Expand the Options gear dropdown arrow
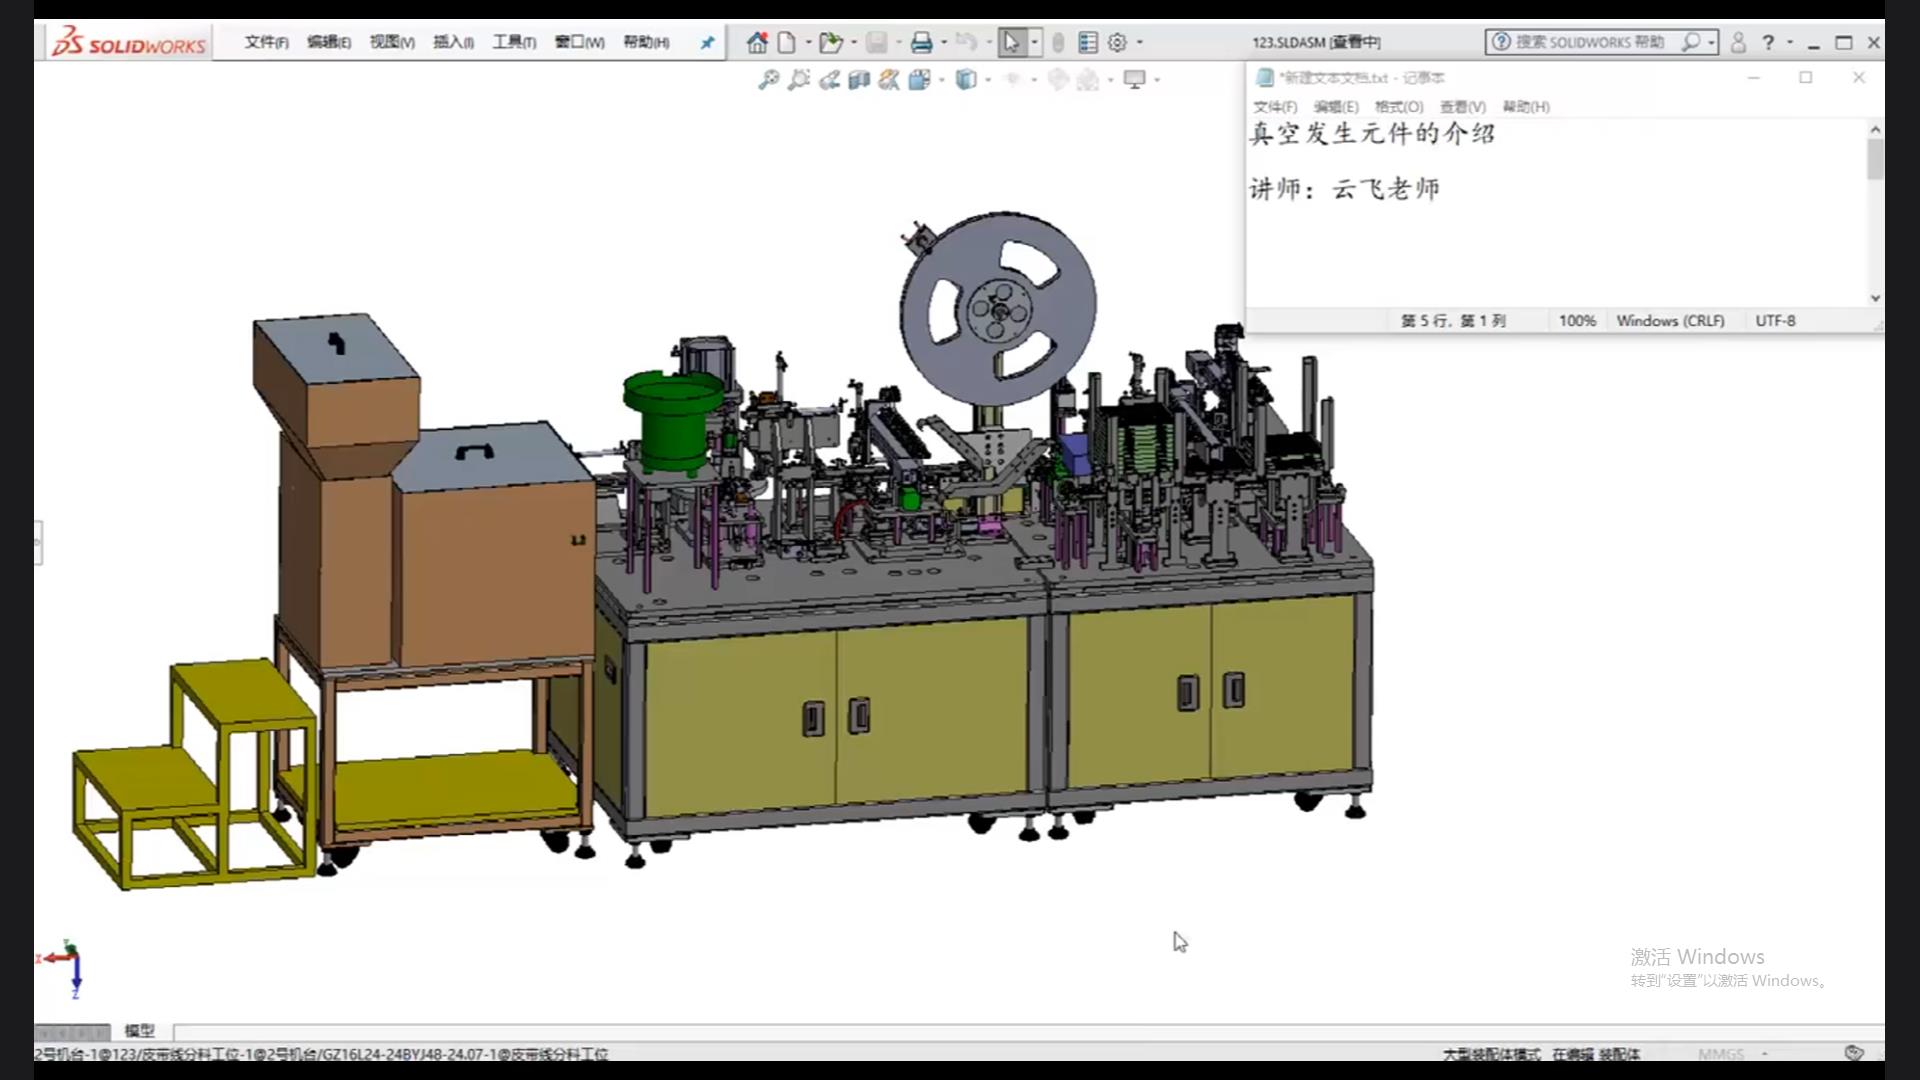 pyautogui.click(x=1139, y=43)
